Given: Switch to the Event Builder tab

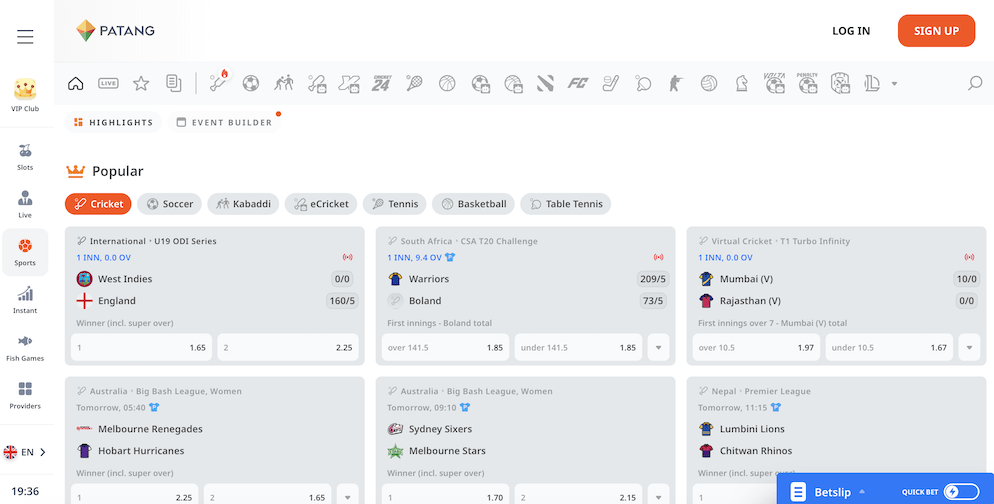Looking at the screenshot, I should pyautogui.click(x=224, y=123).
